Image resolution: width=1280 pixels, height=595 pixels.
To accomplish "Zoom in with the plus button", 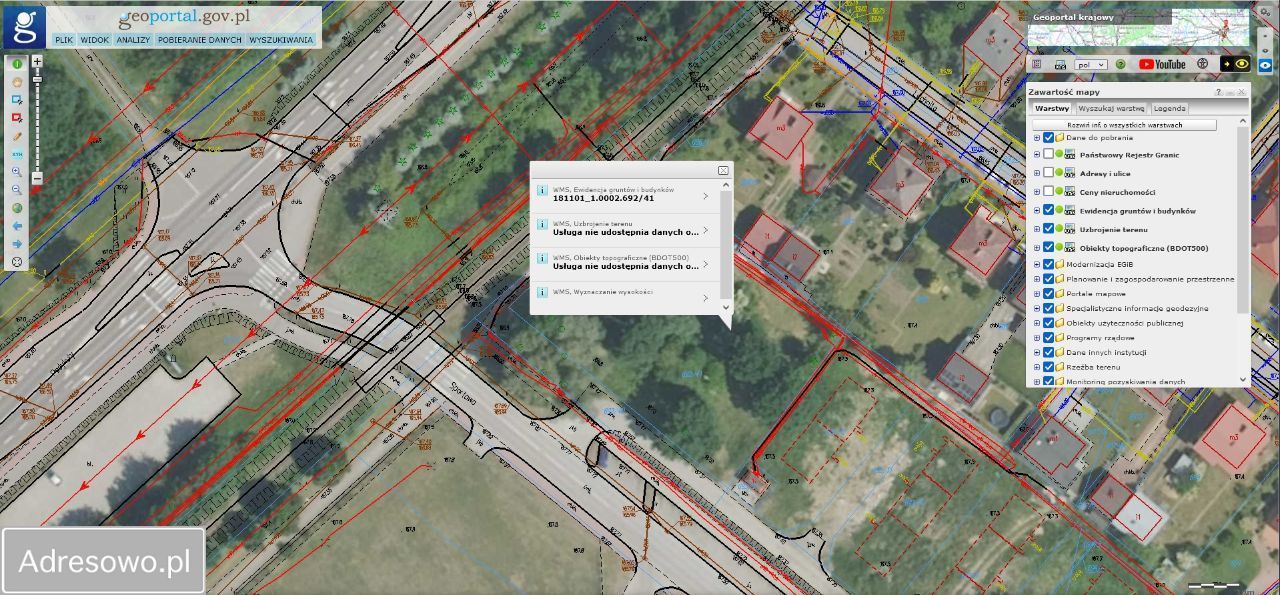I will 37,61.
